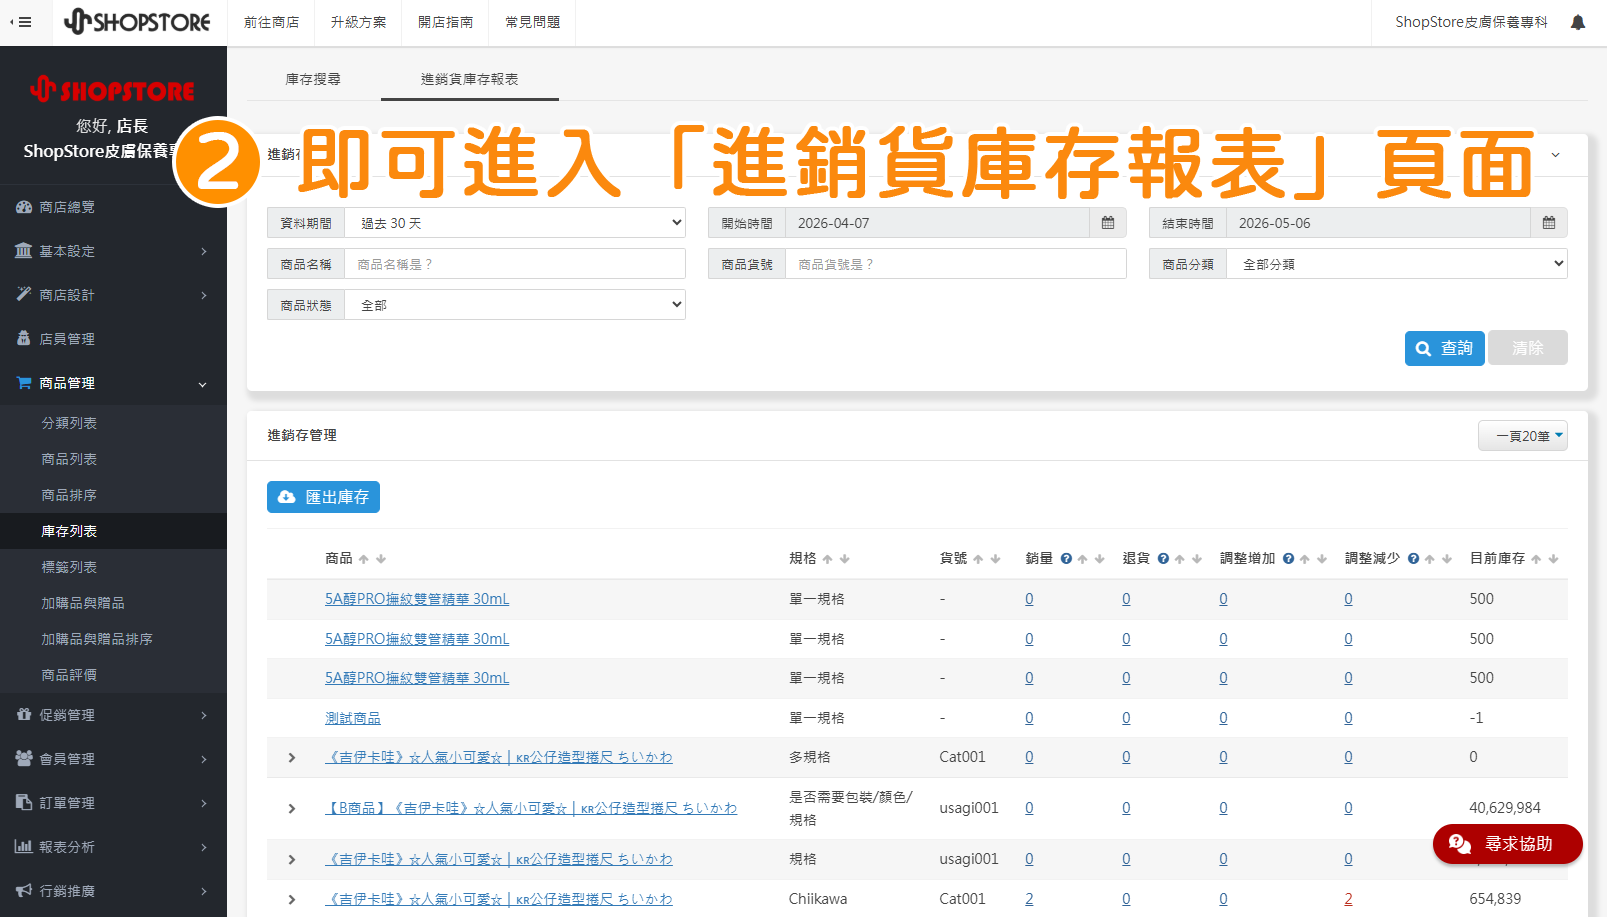The height and width of the screenshot is (917, 1607).
Task: Sort 銷量 column ascending with the up arrow
Action: pyautogui.click(x=1083, y=559)
